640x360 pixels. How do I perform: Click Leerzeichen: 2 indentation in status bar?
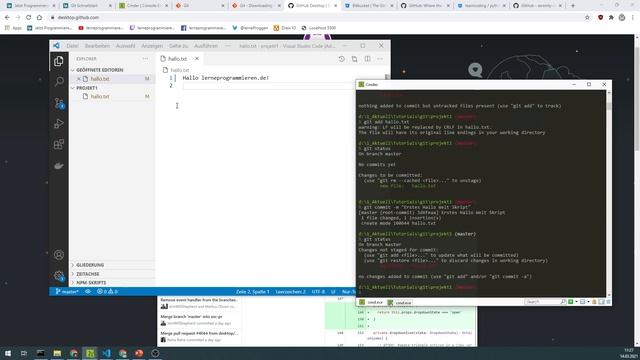[x=290, y=291]
